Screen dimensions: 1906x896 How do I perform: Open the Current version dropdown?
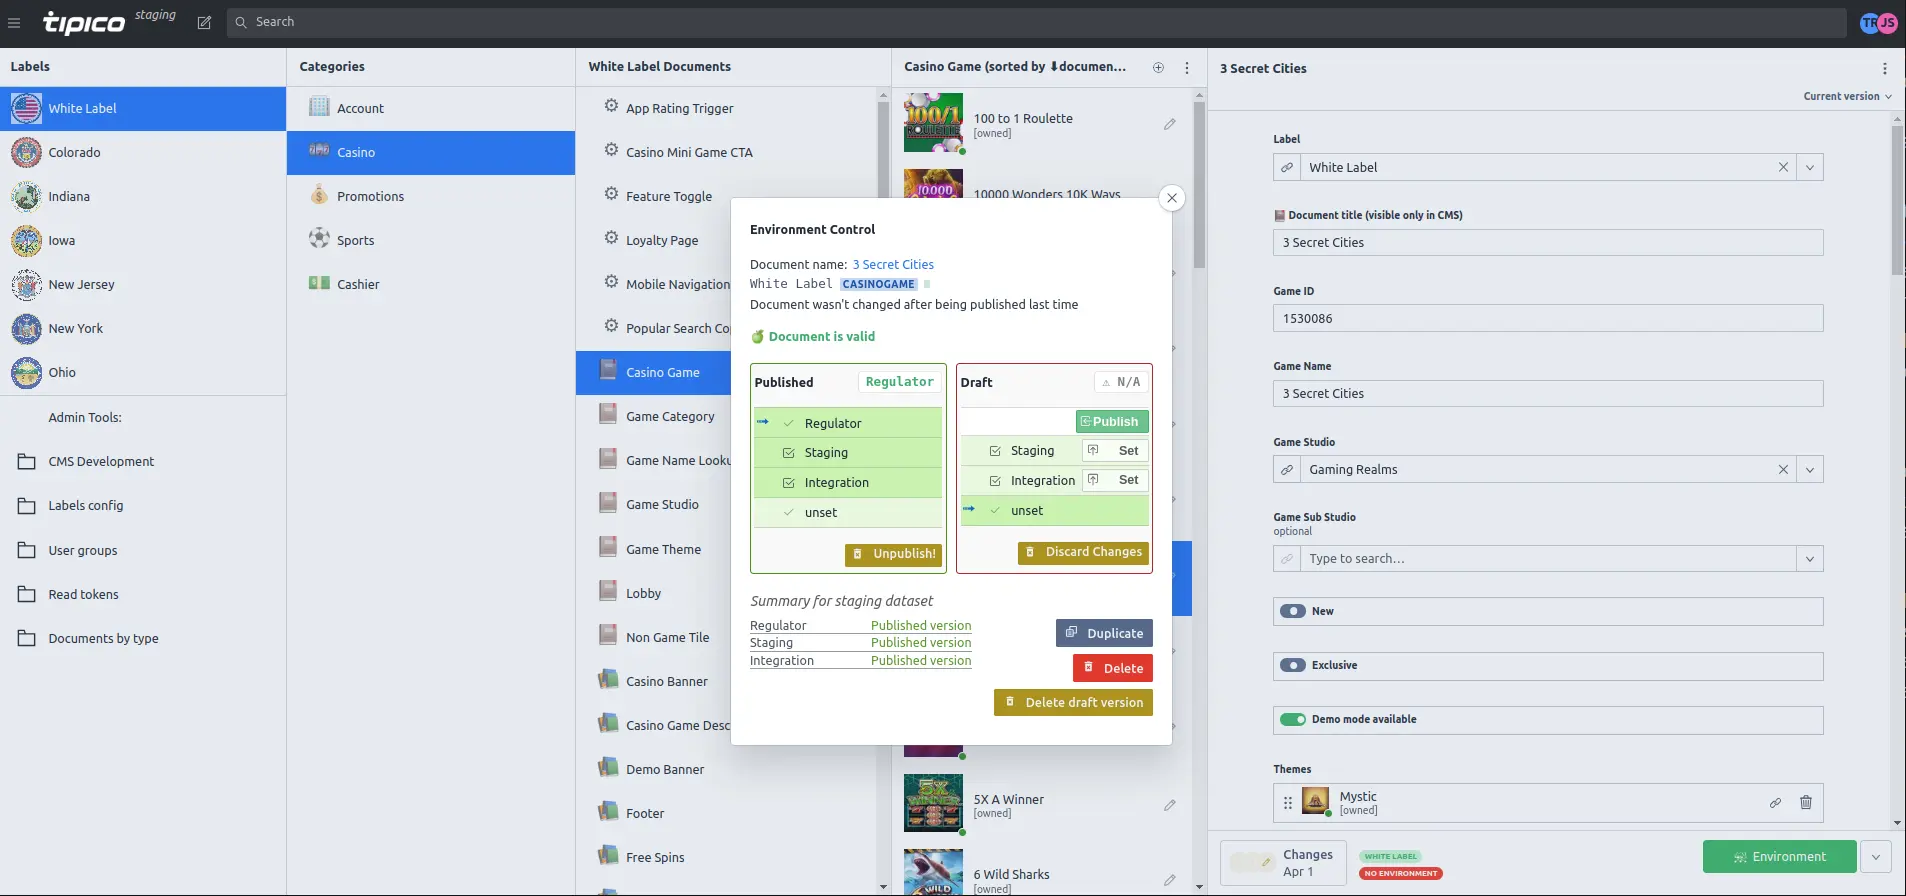(1847, 96)
